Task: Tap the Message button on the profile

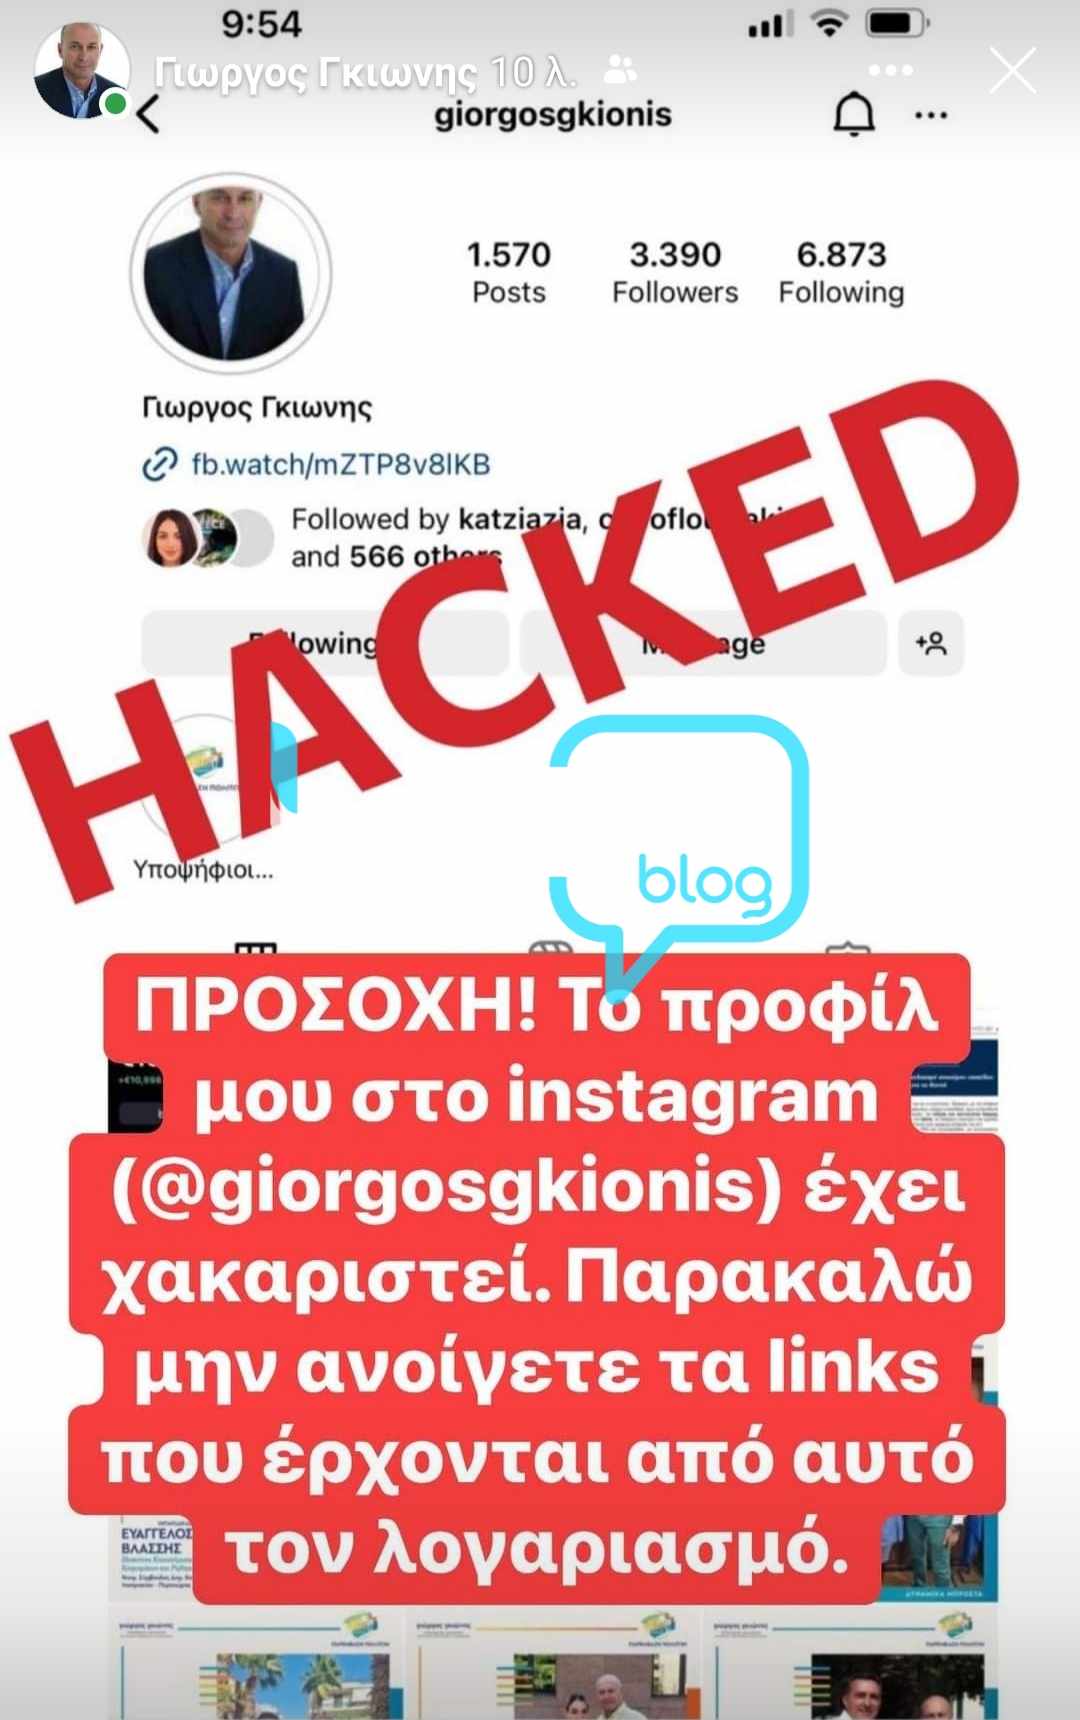Action: click(702, 643)
